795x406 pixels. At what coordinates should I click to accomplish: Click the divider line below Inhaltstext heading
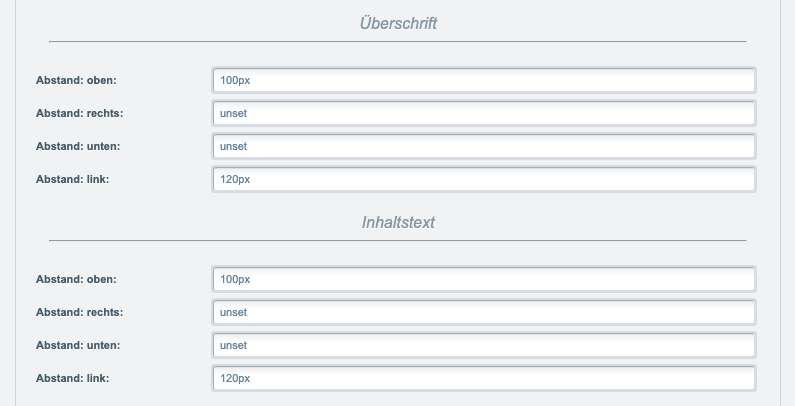click(398, 241)
